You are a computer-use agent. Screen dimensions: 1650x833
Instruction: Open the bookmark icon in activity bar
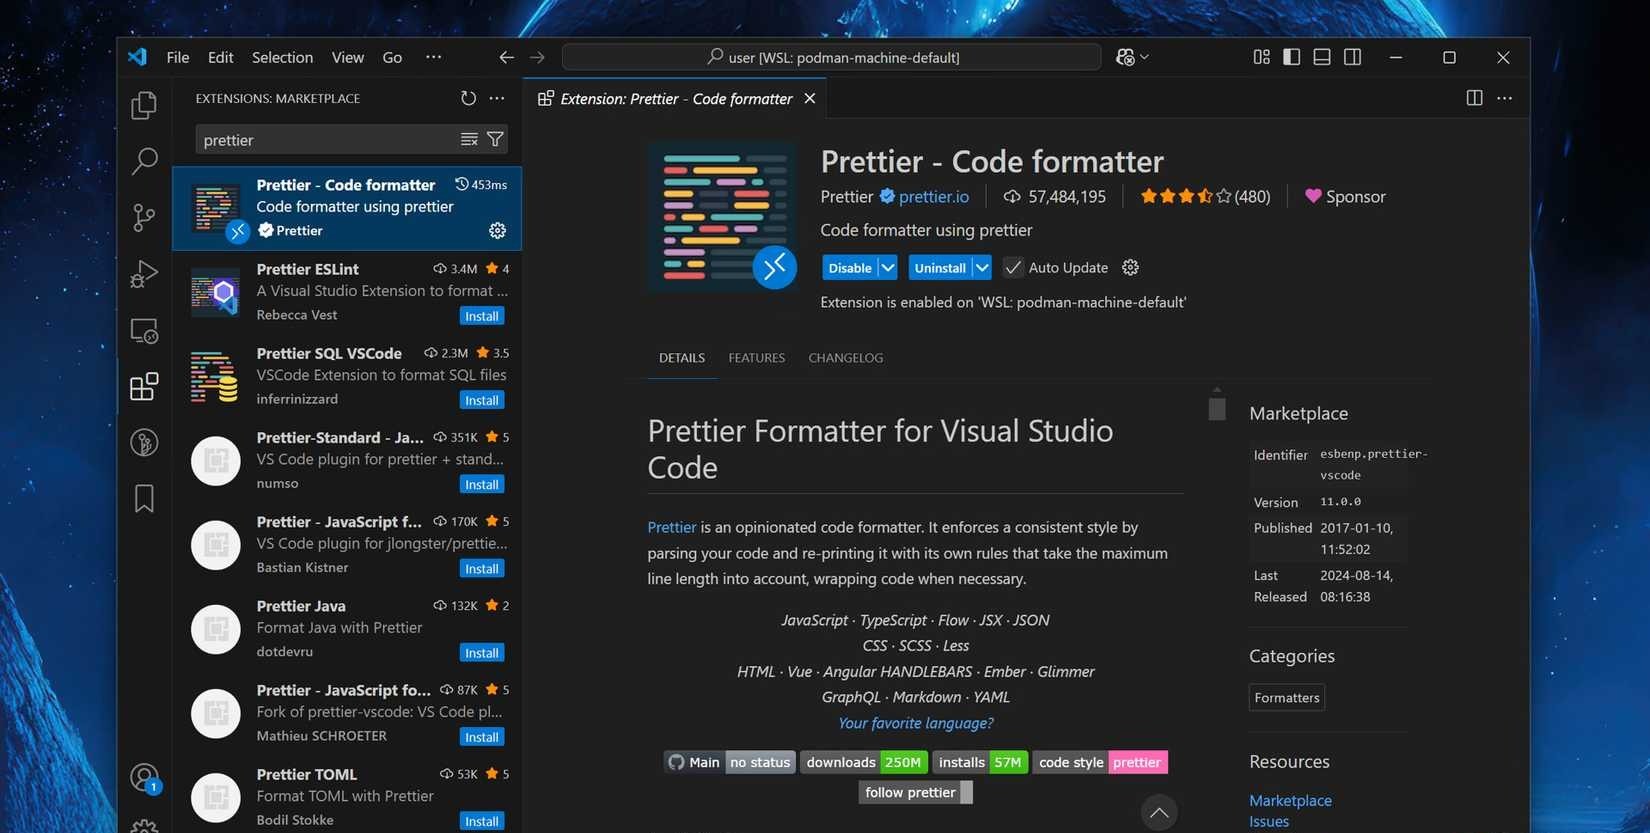pos(144,498)
